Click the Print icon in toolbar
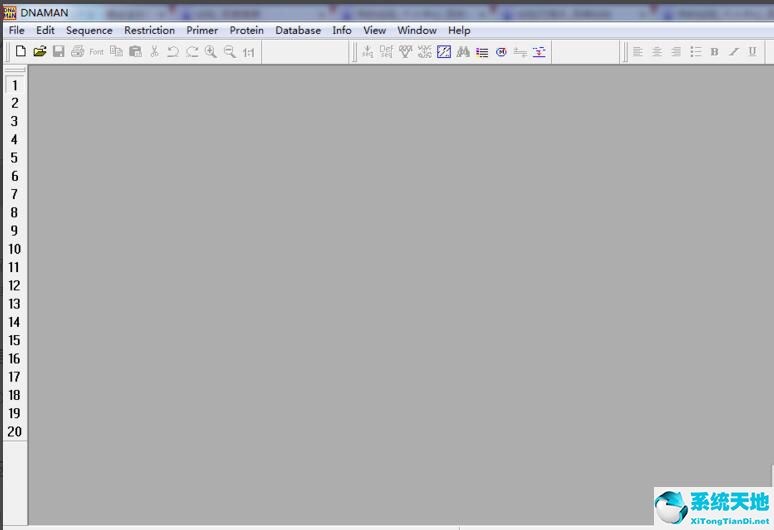 pos(78,51)
